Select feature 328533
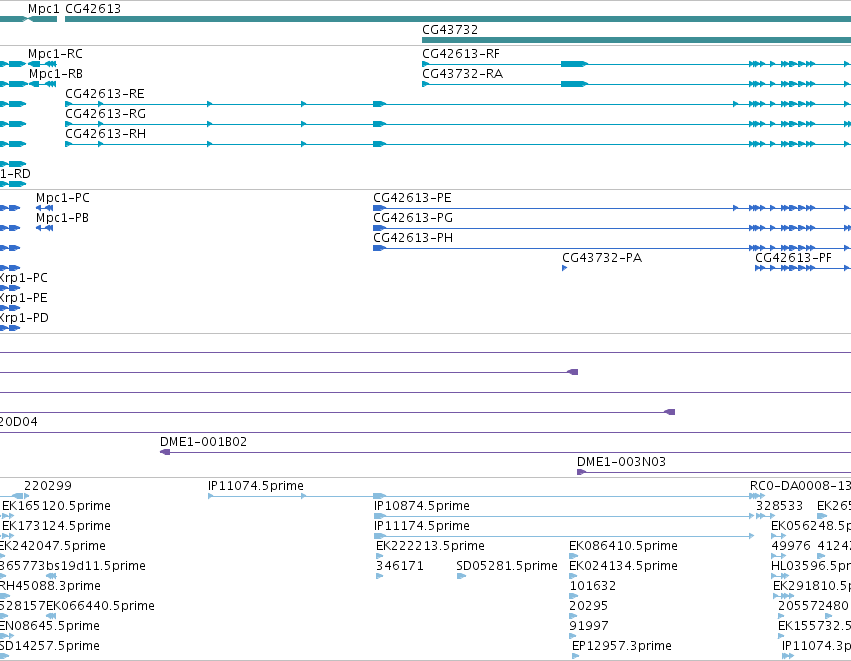 [x=779, y=506]
